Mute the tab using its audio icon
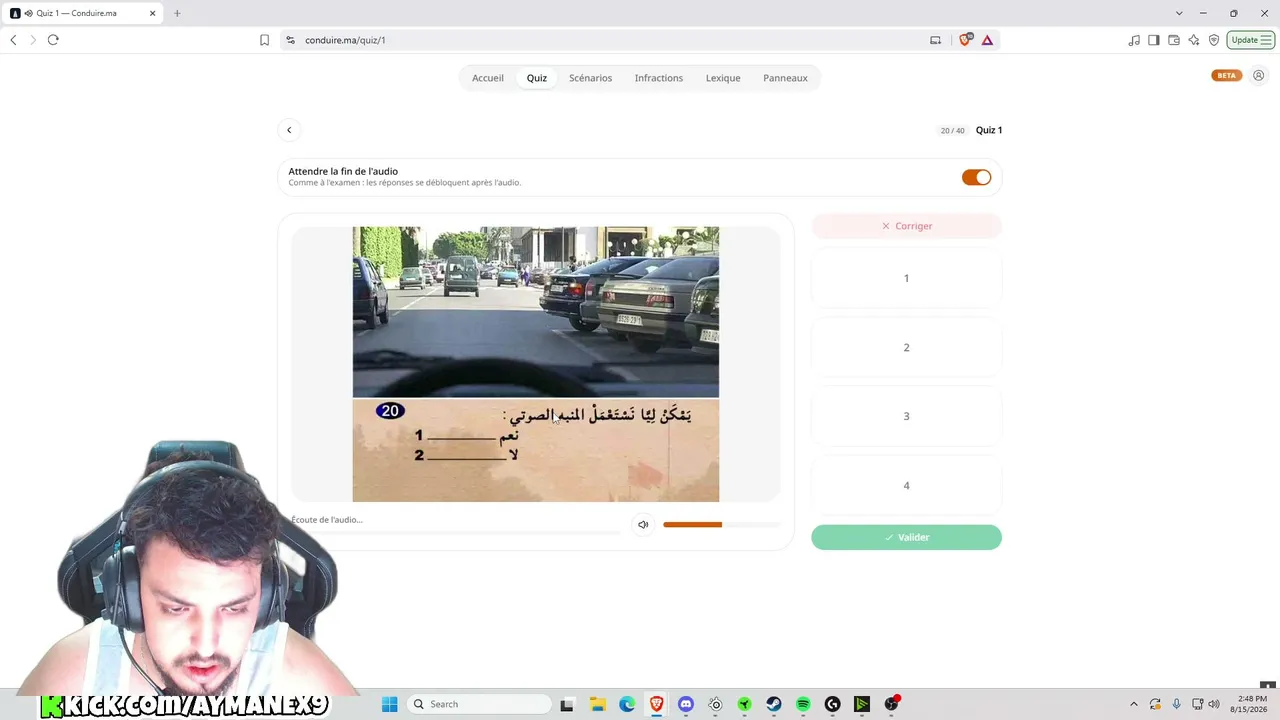This screenshot has height=720, width=1280. pyautogui.click(x=28, y=13)
